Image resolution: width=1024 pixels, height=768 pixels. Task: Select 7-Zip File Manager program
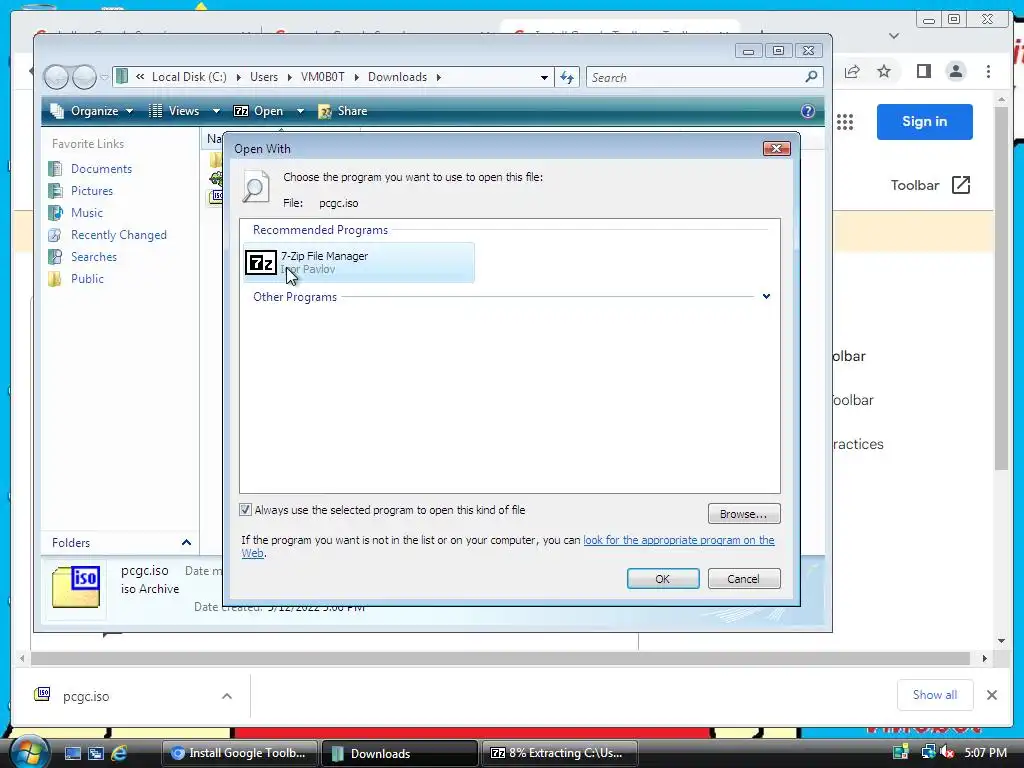(x=359, y=263)
